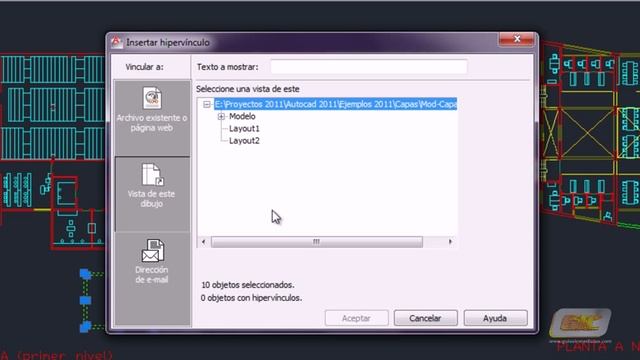The width and height of the screenshot is (640, 360).
Task: Click the '0 objetos con hipervínculos.' text
Action: (251, 298)
